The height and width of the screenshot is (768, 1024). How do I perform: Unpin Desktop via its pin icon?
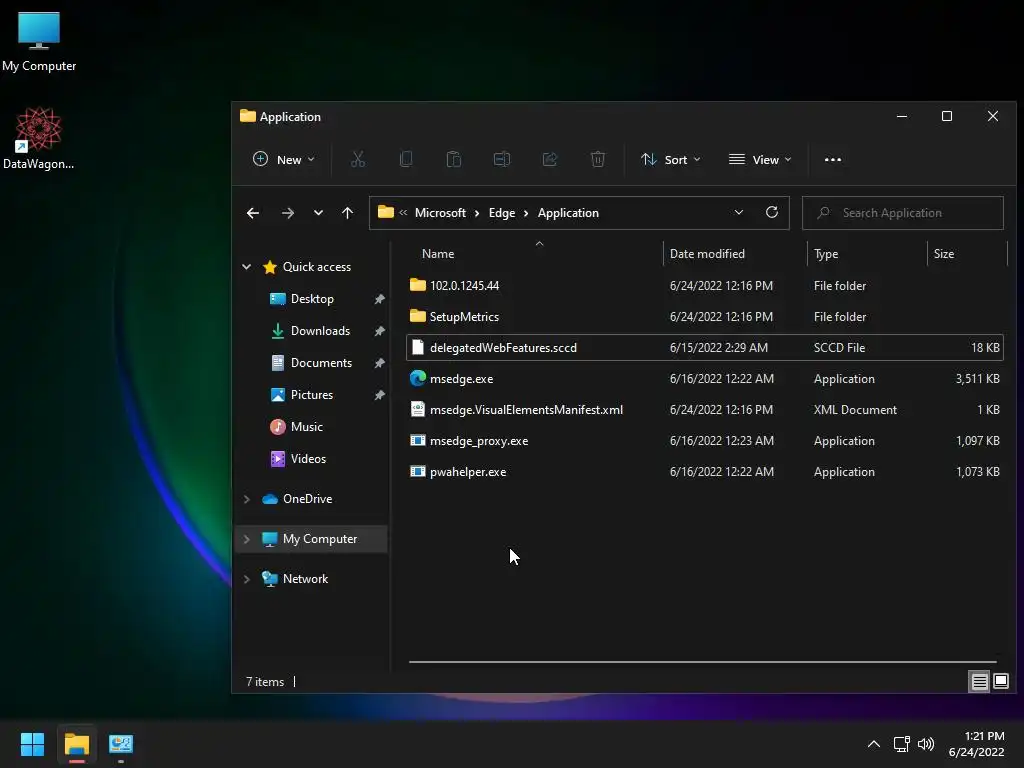point(379,299)
